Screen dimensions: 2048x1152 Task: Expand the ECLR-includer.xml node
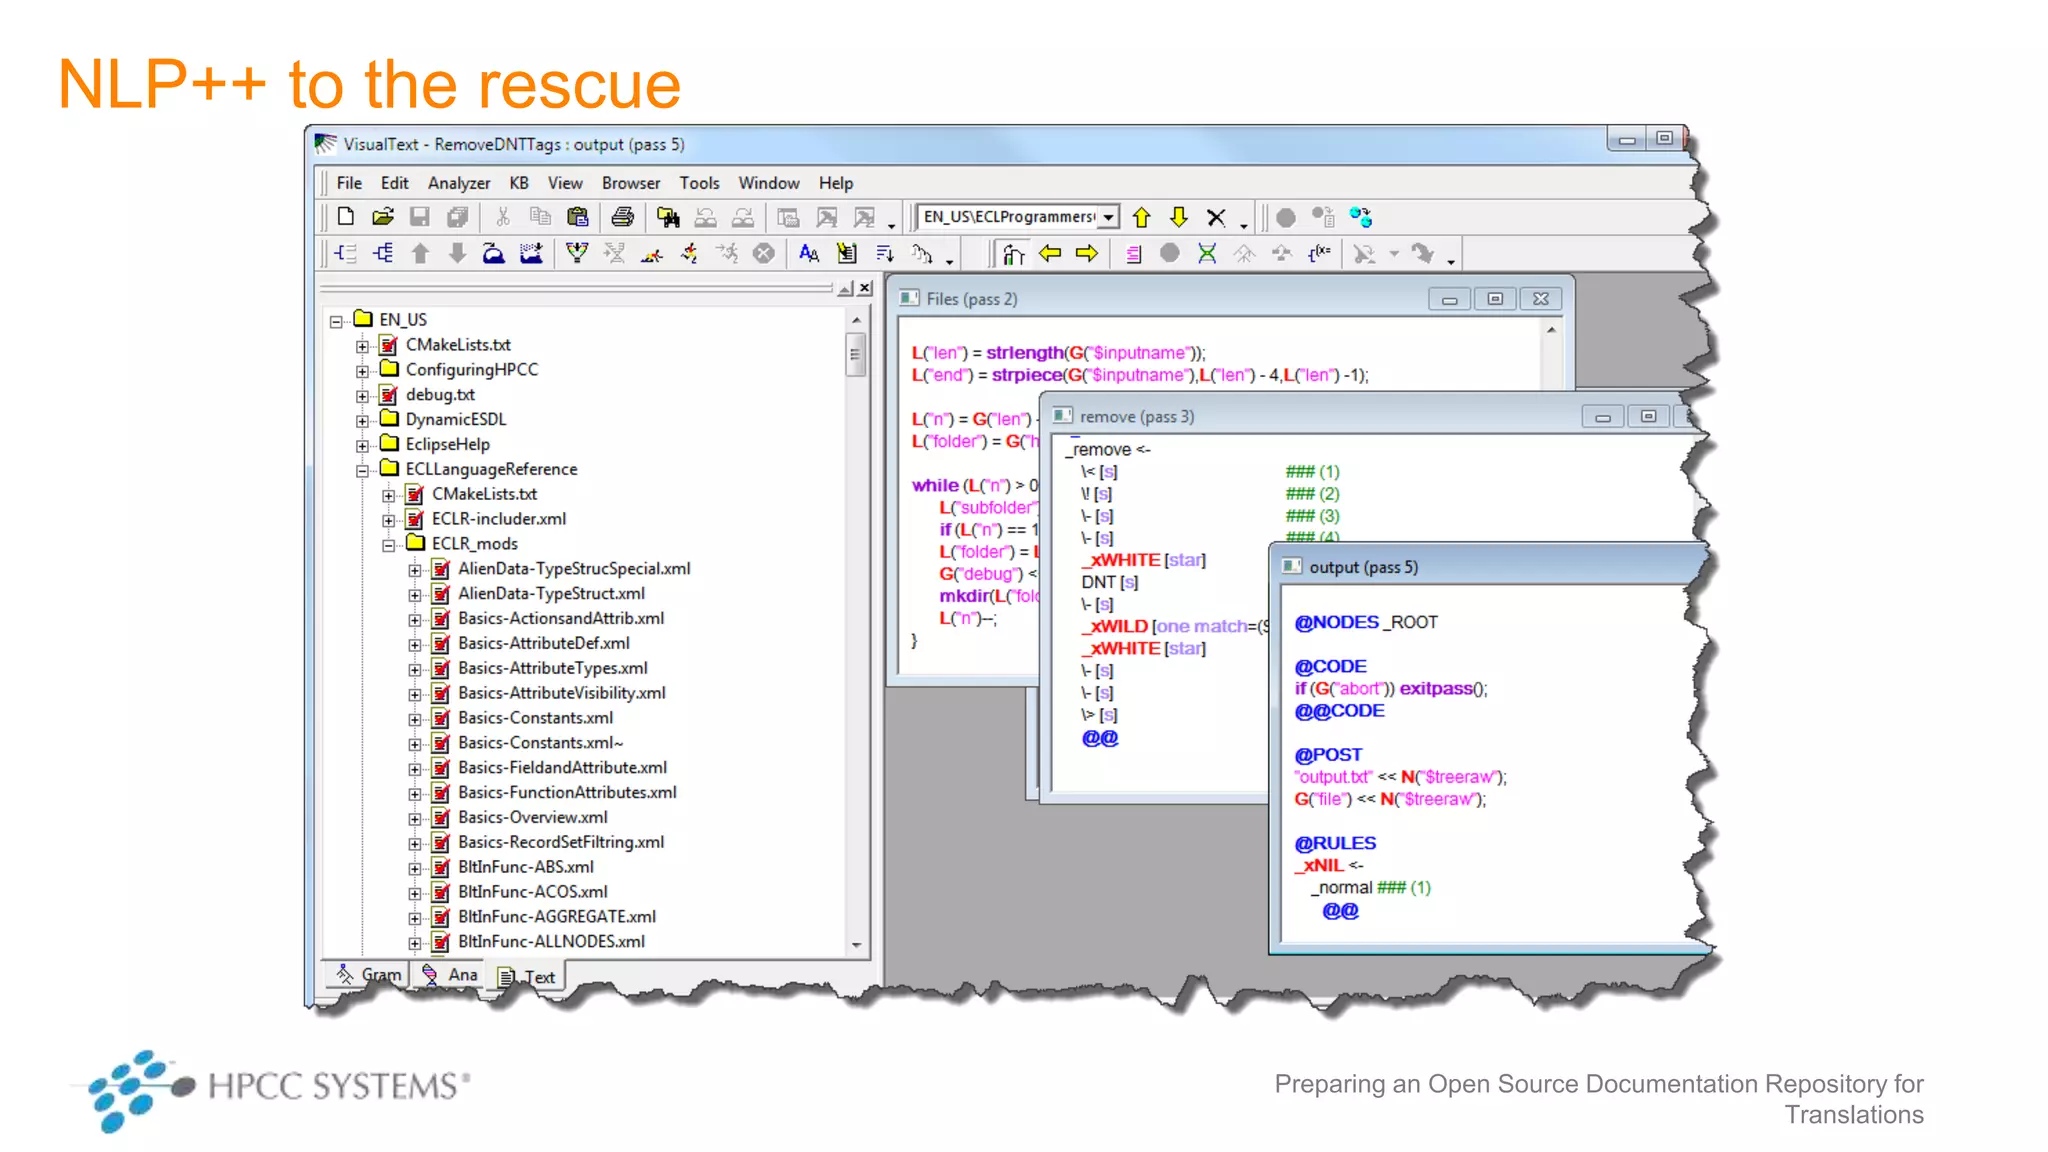389,520
